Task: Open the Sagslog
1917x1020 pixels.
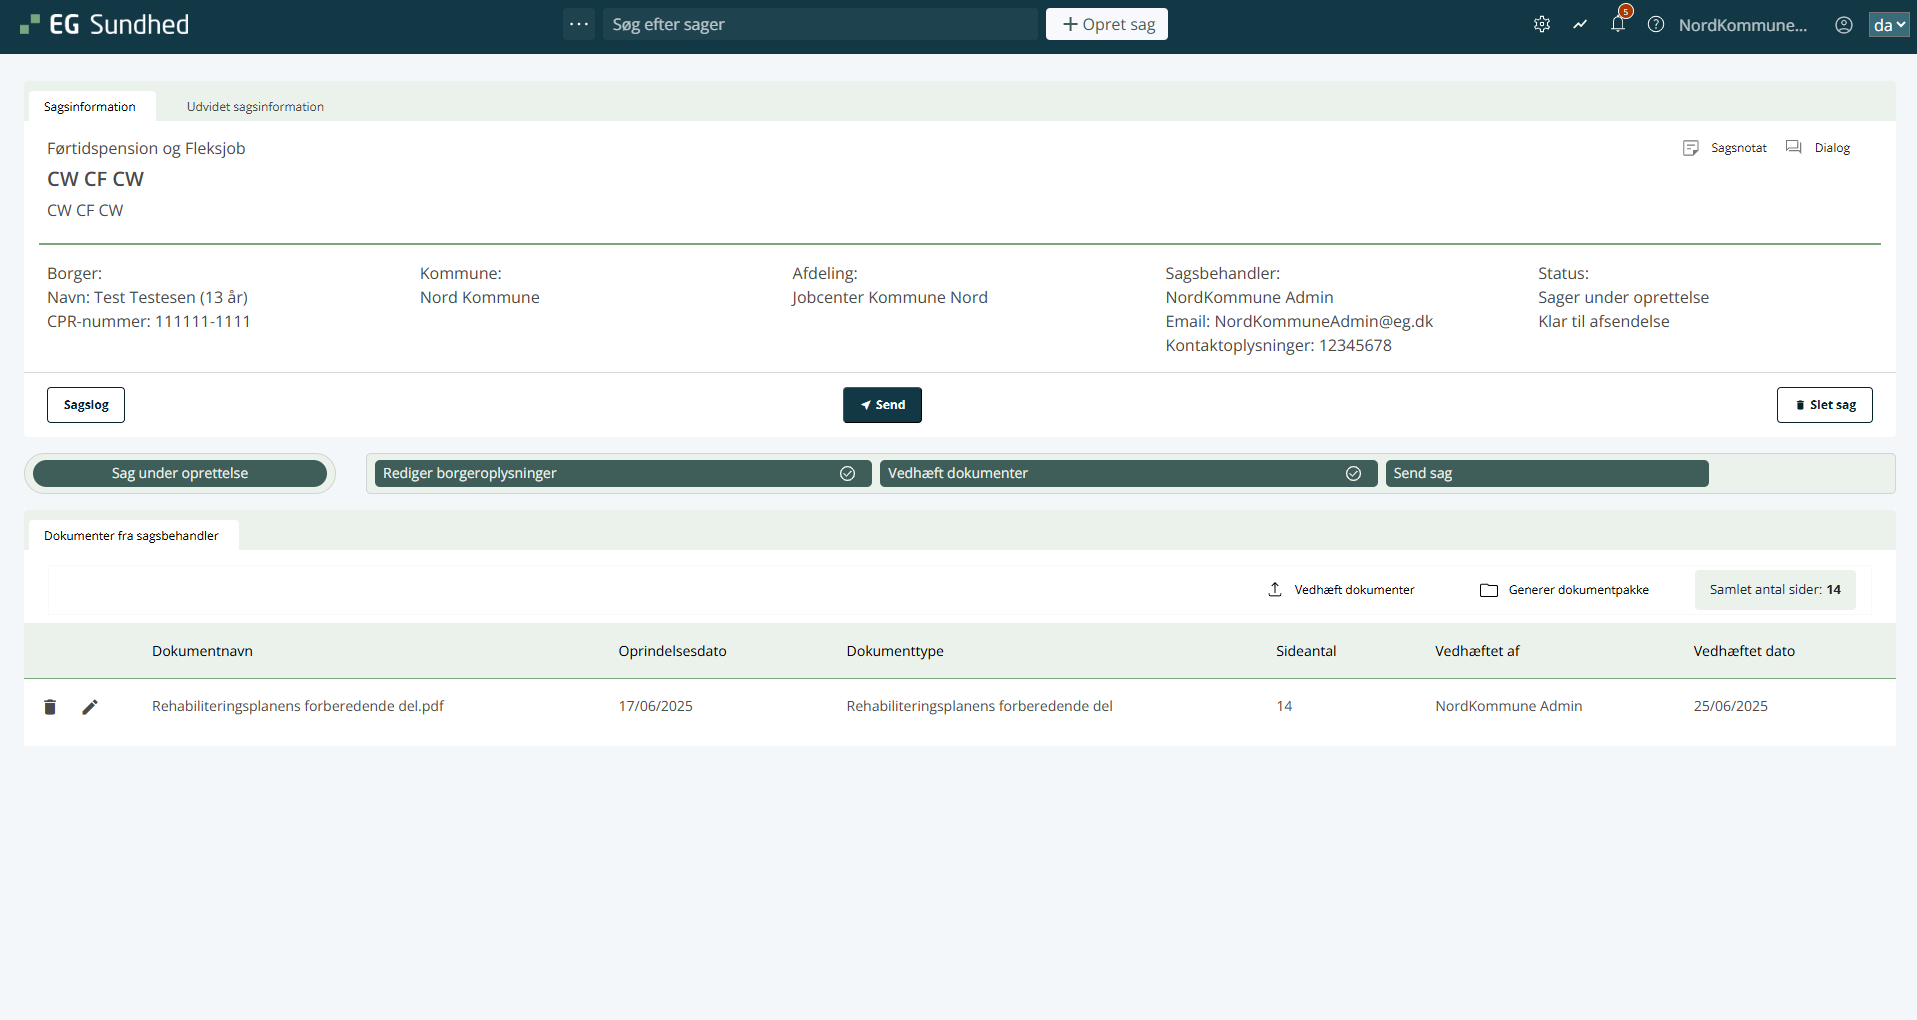Action: coord(86,405)
